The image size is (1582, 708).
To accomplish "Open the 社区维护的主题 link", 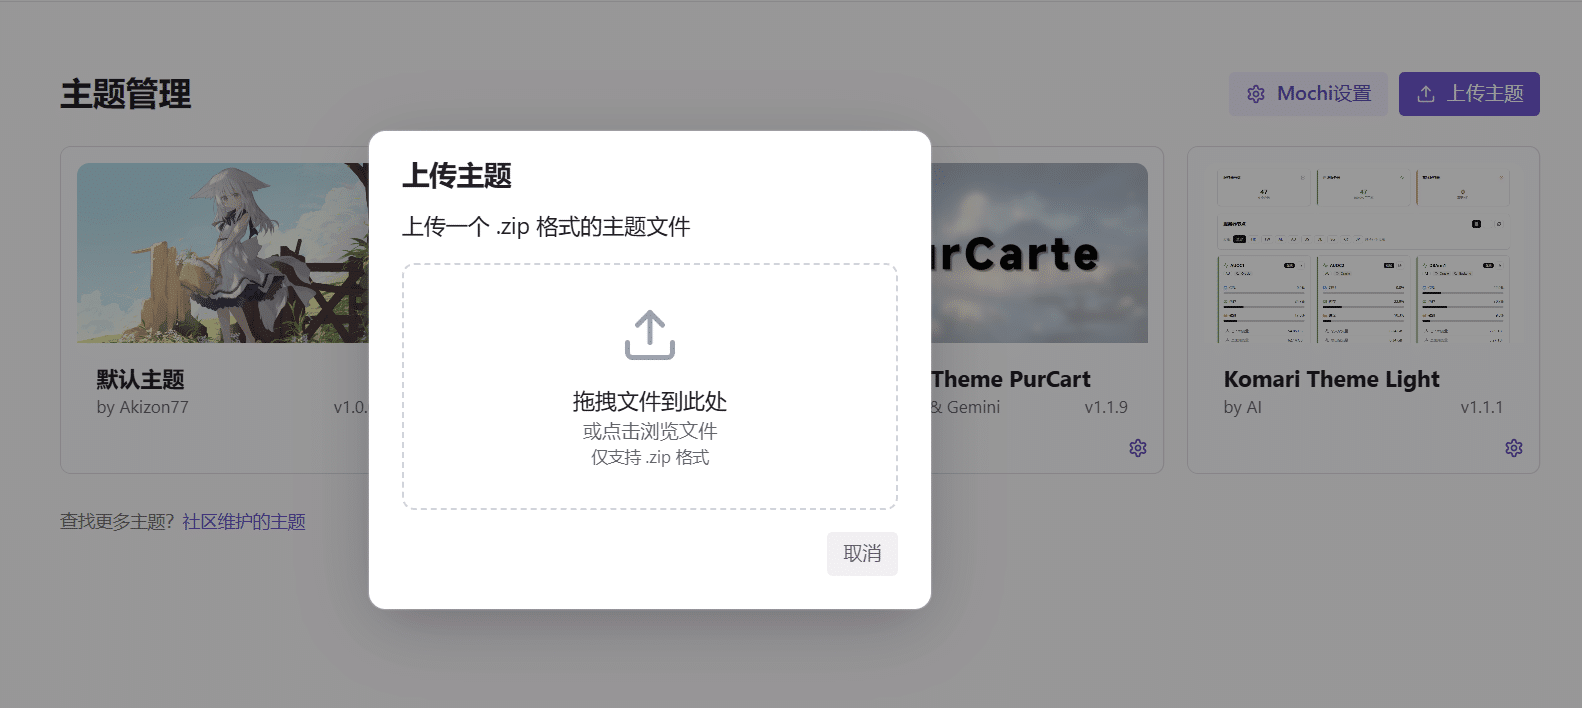I will (244, 522).
